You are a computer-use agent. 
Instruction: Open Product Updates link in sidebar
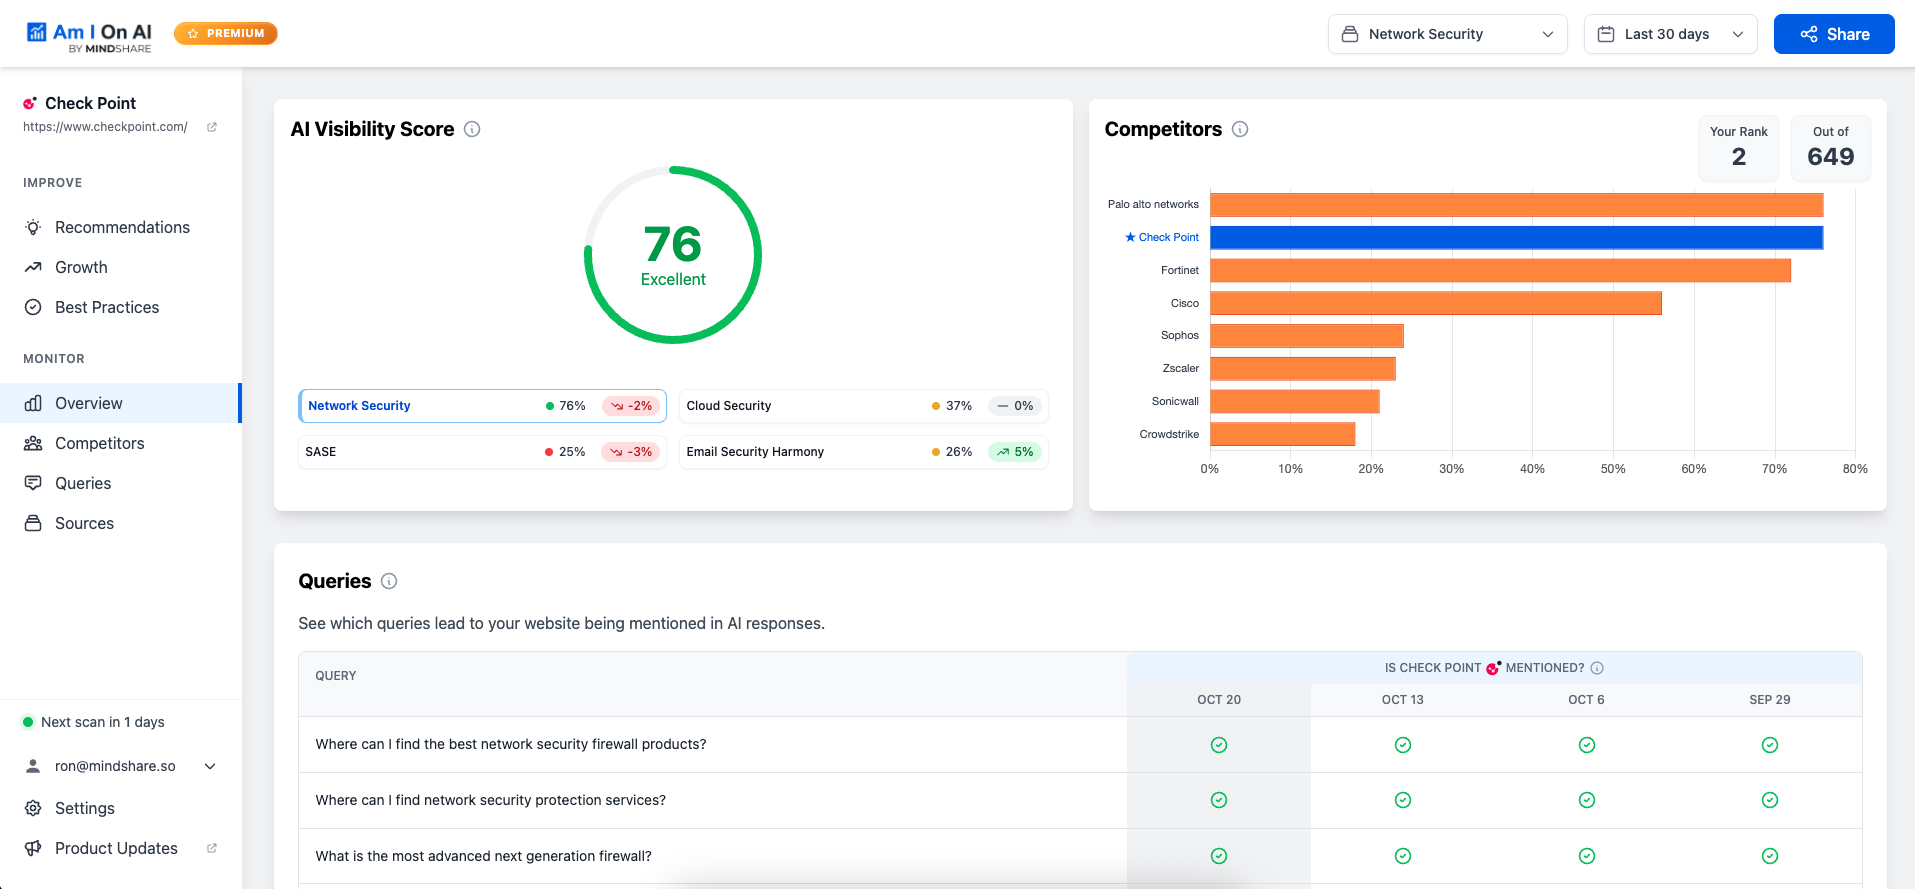pyautogui.click(x=116, y=848)
